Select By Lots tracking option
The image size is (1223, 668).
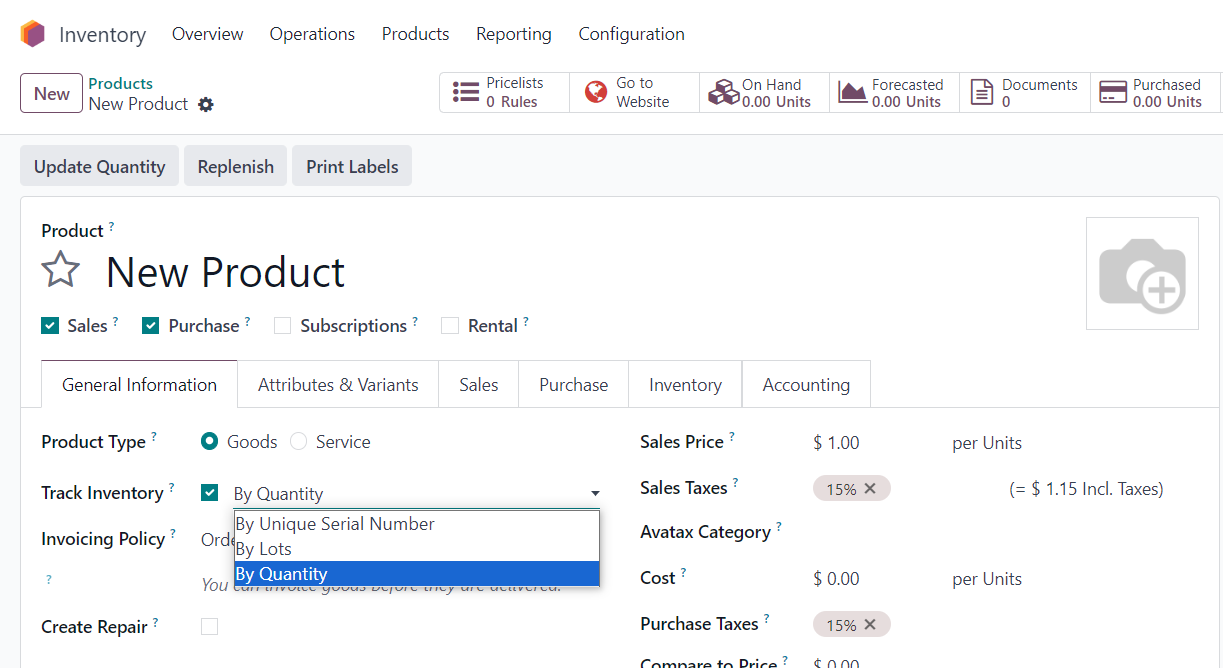(264, 549)
